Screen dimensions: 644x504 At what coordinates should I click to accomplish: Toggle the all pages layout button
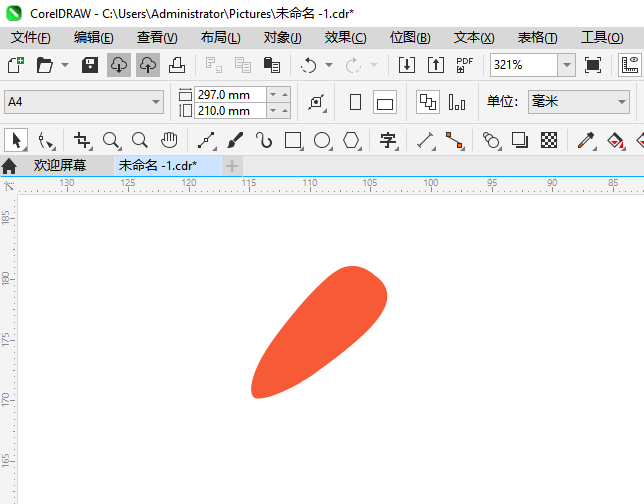pos(428,102)
